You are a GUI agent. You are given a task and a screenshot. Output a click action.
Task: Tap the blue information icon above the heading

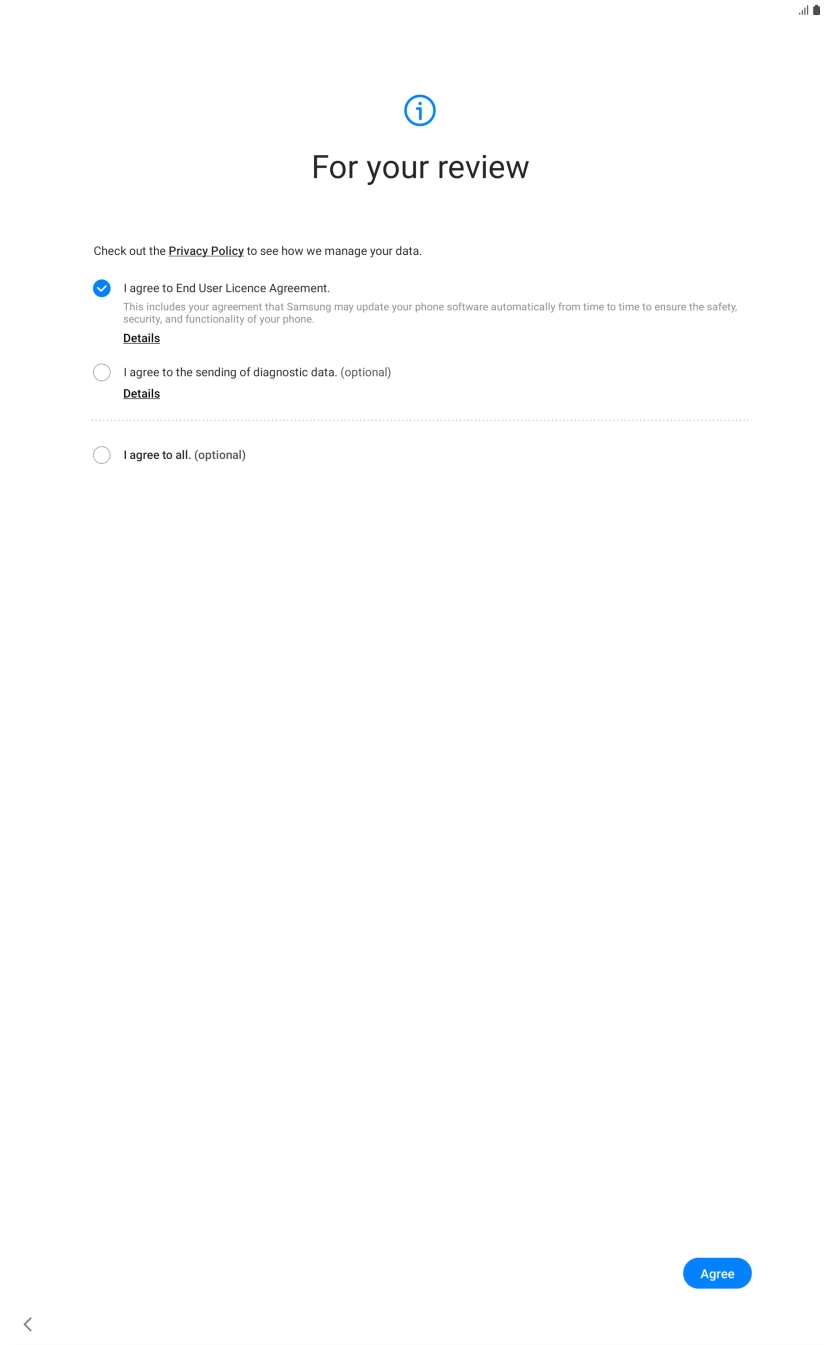(420, 110)
